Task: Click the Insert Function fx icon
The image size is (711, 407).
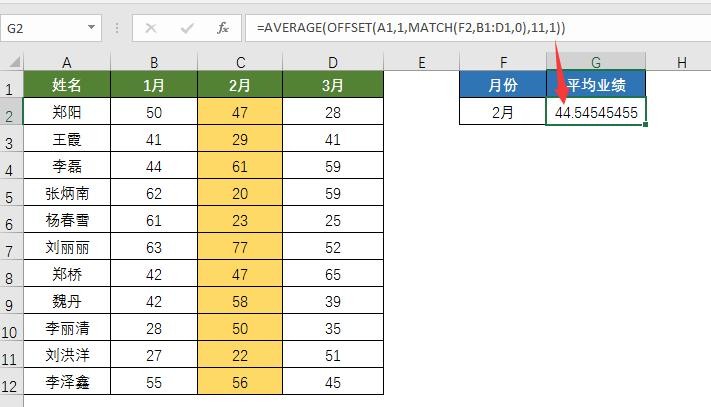Action: click(x=222, y=28)
